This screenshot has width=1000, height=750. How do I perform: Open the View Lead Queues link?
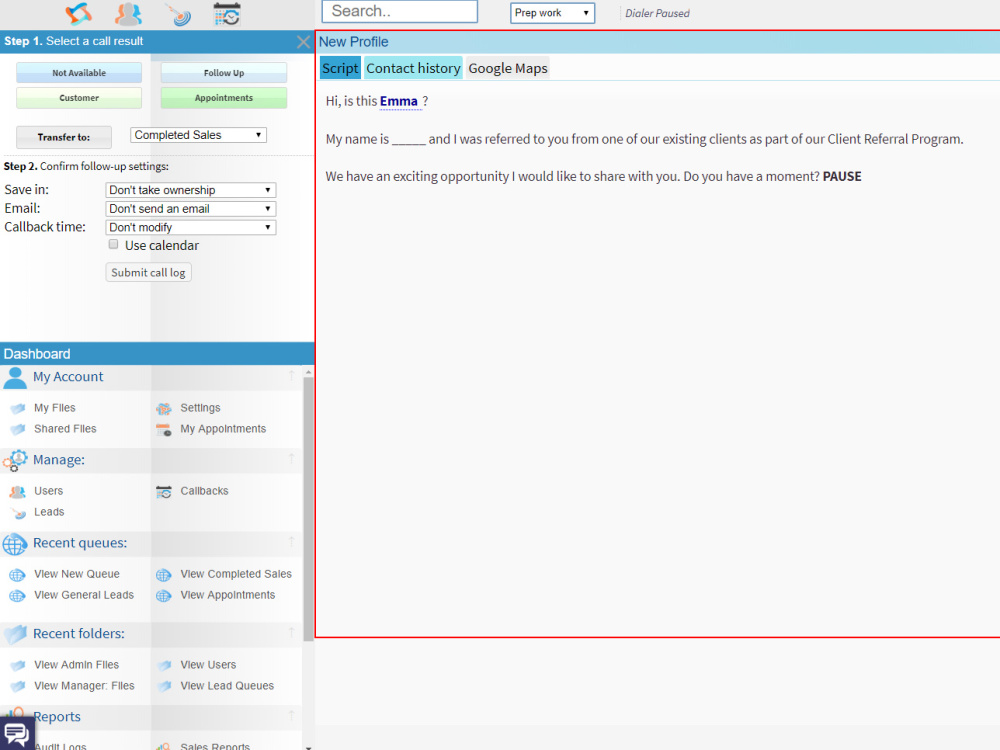pyautogui.click(x=227, y=686)
